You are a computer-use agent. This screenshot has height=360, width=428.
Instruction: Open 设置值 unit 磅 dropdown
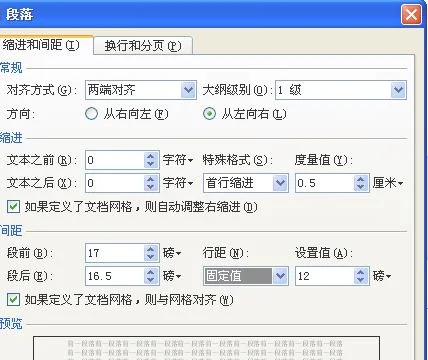click(382, 276)
